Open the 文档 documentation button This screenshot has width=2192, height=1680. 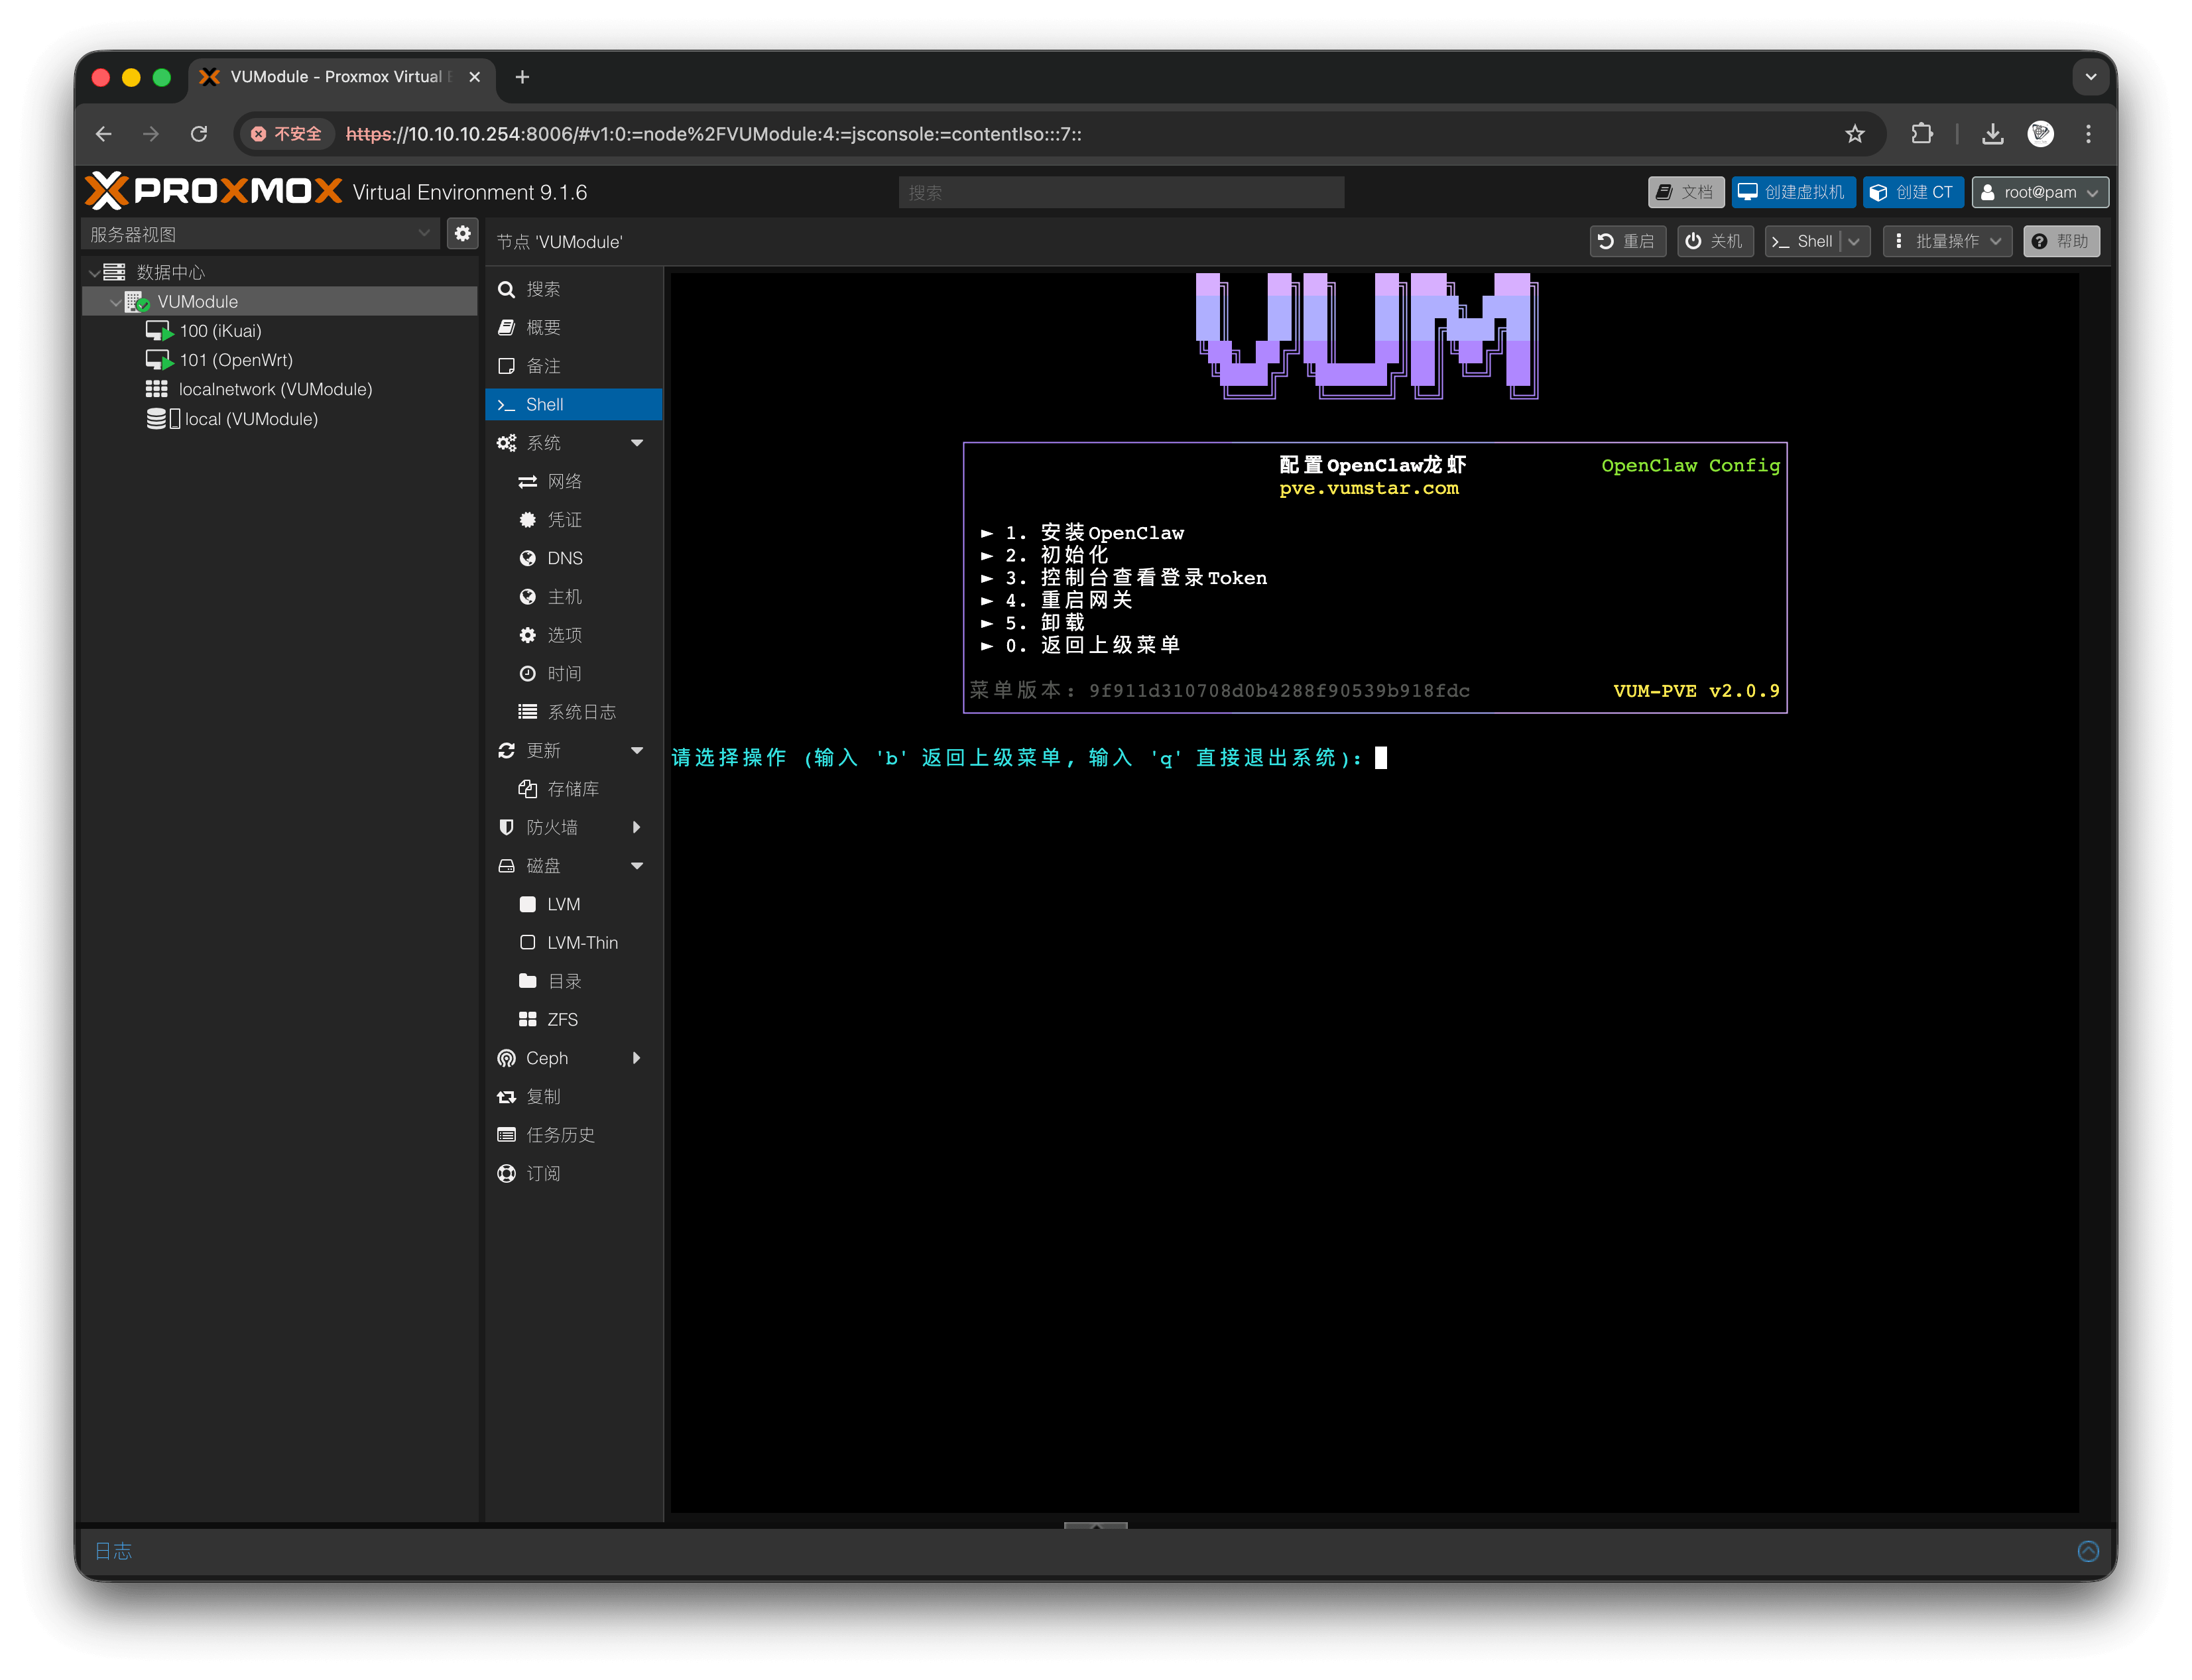coord(1685,192)
